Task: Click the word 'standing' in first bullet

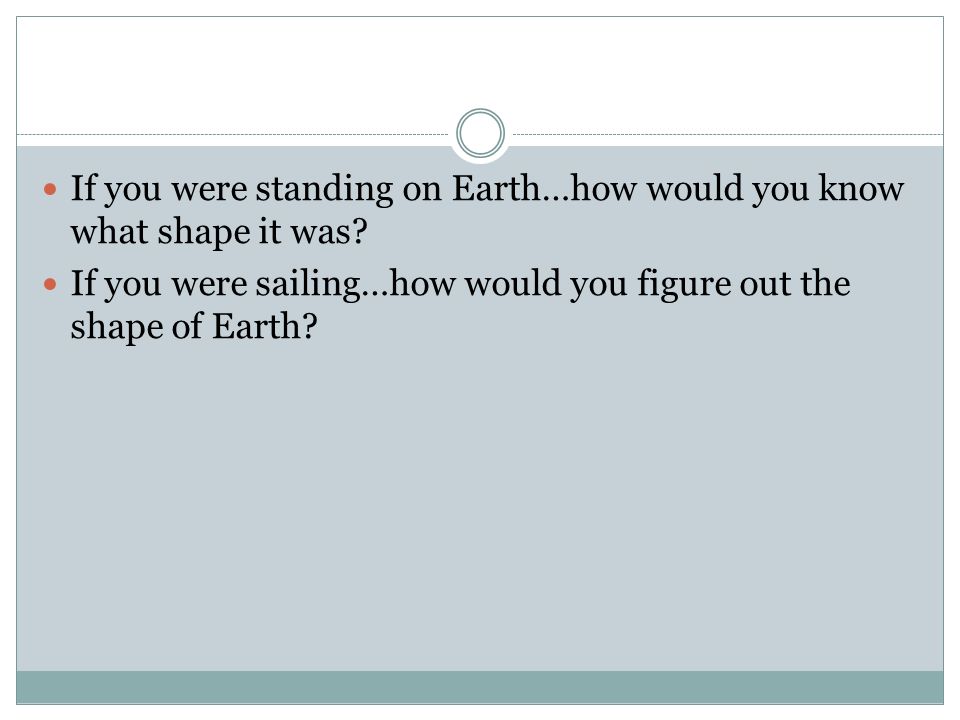Action: pos(324,189)
